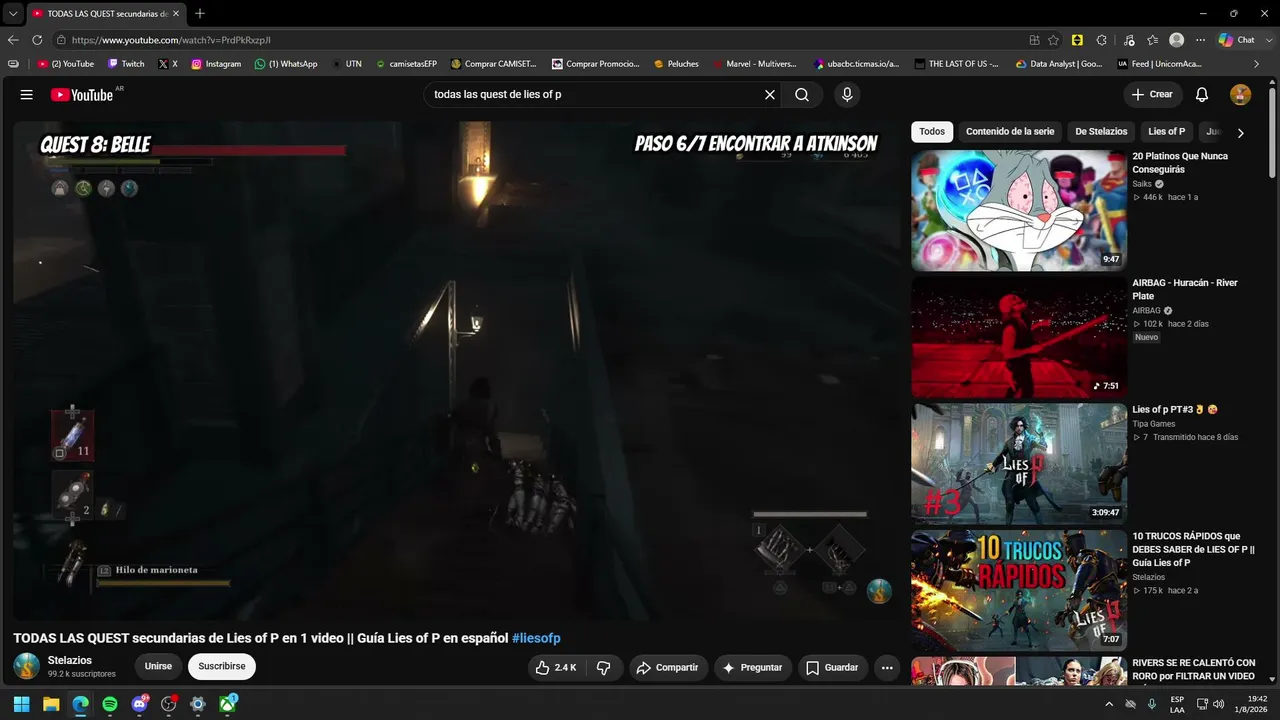Go back with the browser back arrow
Viewport: 1280px width, 720px height.
coord(13,40)
